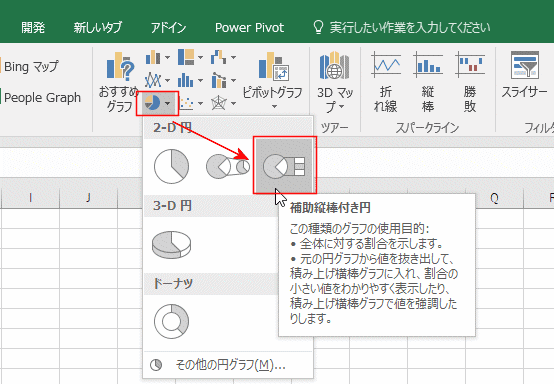Expand the radar chart dropdown arrow
Image resolution: width=554 pixels, height=384 pixels.
[233, 104]
